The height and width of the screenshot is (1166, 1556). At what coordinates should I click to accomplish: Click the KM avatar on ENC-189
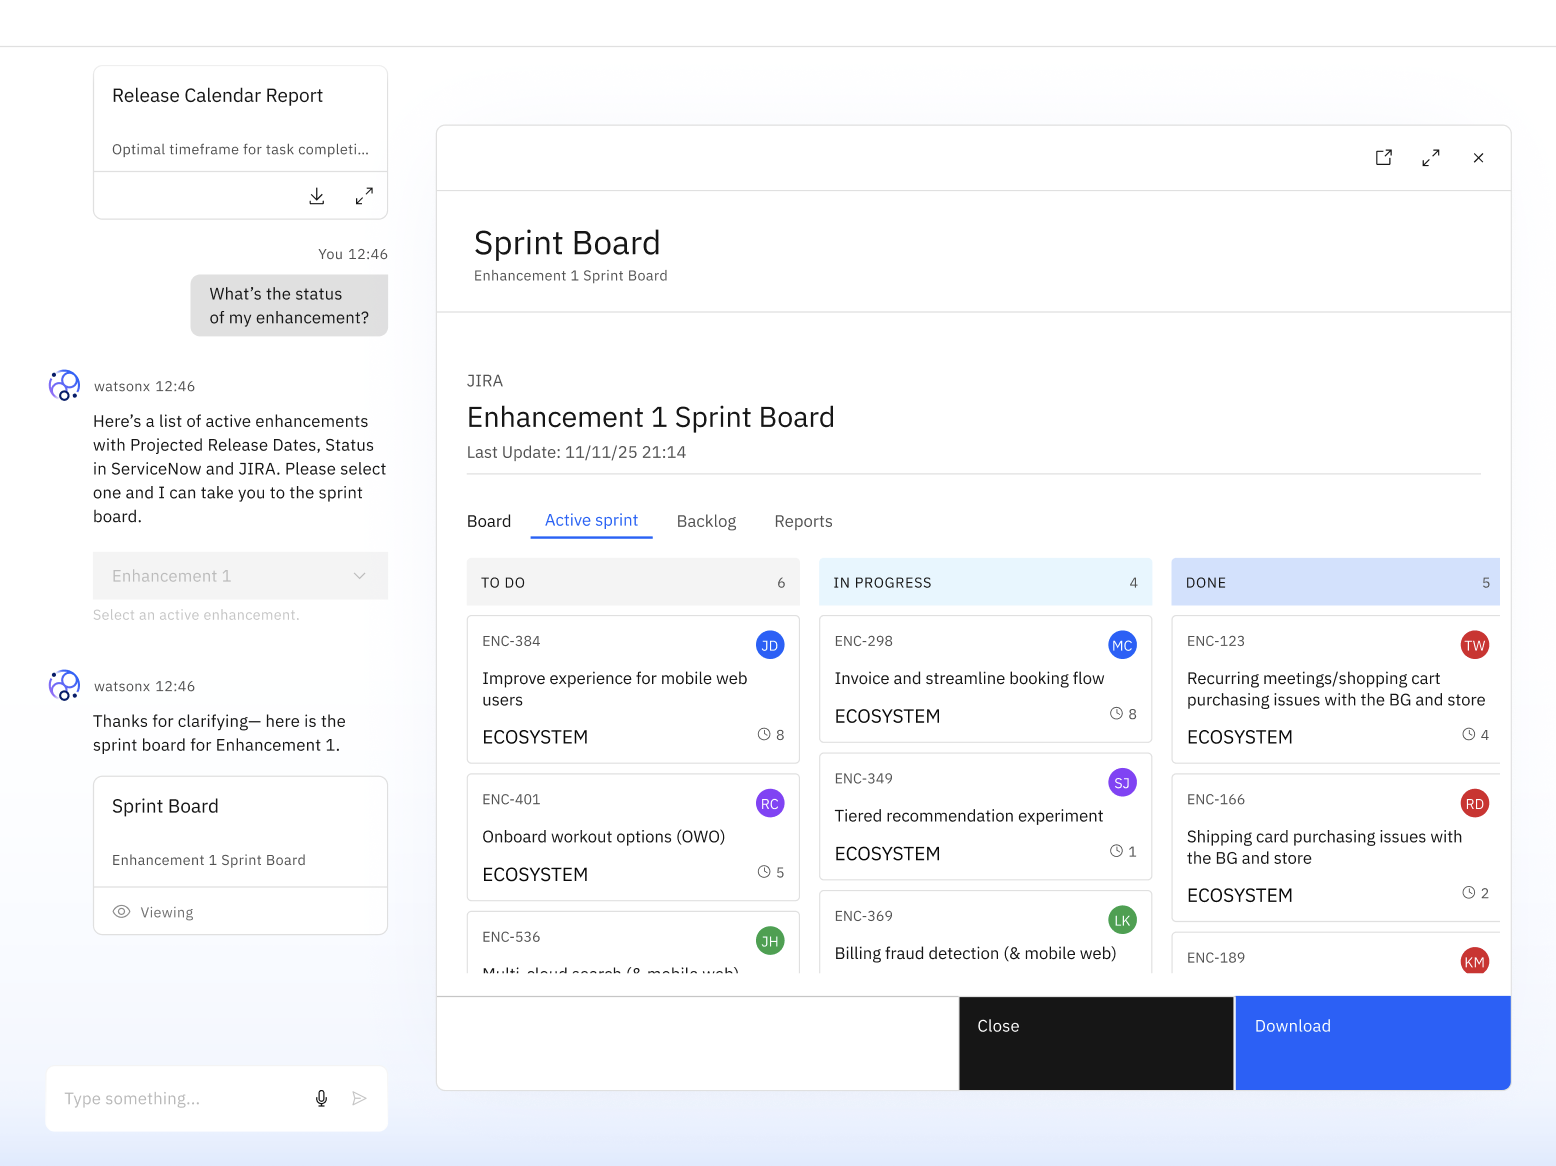1475,961
